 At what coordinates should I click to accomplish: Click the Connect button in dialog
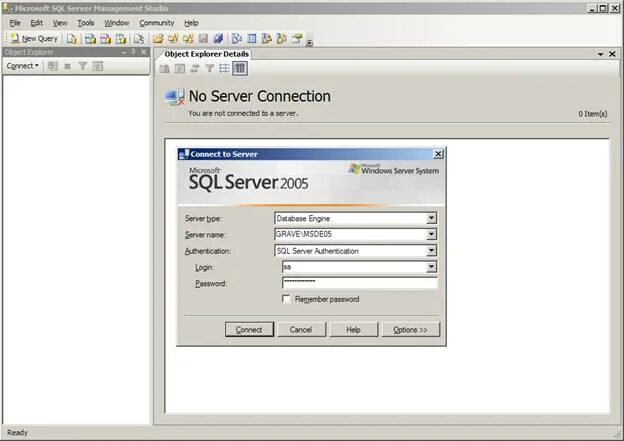(x=249, y=330)
